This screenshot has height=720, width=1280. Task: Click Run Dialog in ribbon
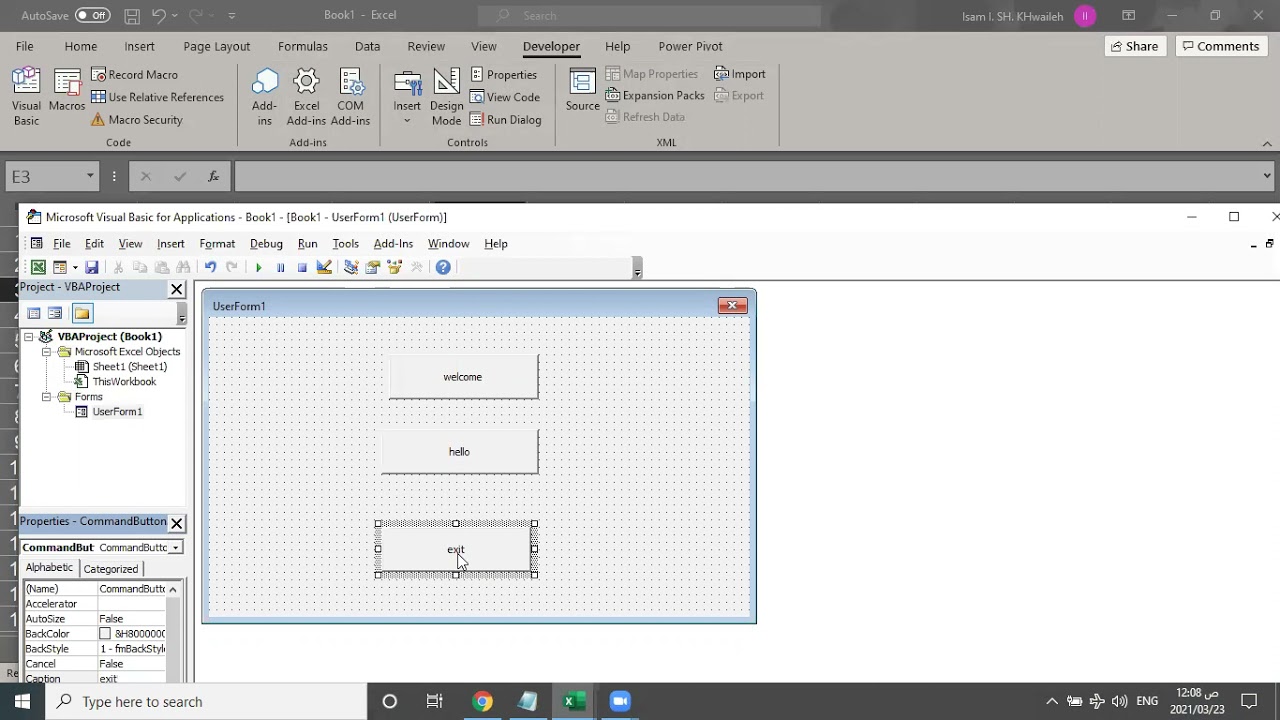(x=506, y=120)
